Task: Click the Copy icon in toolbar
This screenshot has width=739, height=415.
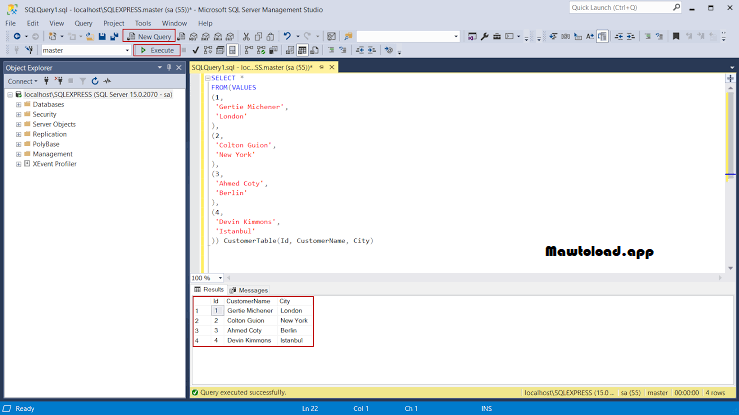Action: click(258, 36)
